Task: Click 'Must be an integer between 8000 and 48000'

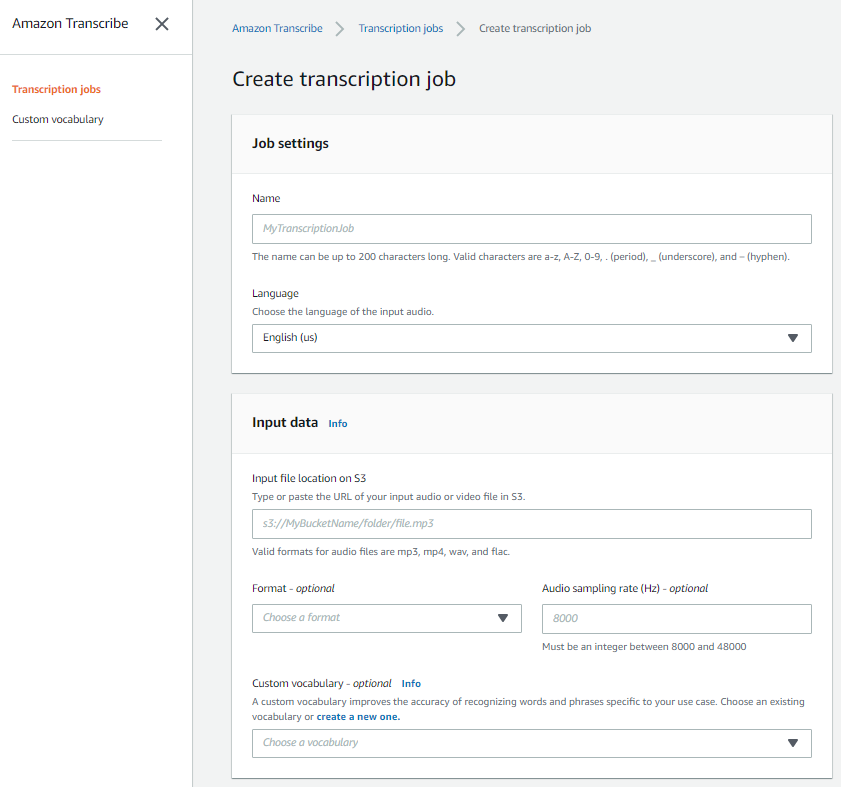Action: click(644, 646)
